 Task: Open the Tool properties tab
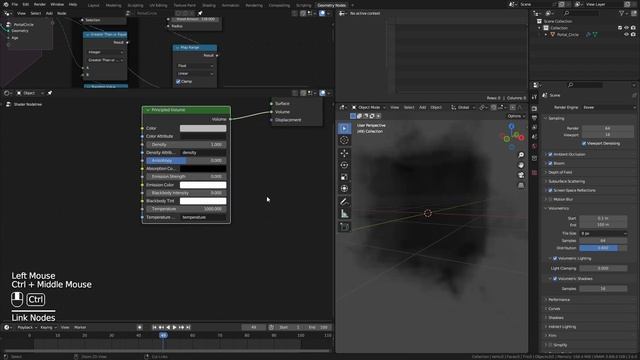[534, 97]
